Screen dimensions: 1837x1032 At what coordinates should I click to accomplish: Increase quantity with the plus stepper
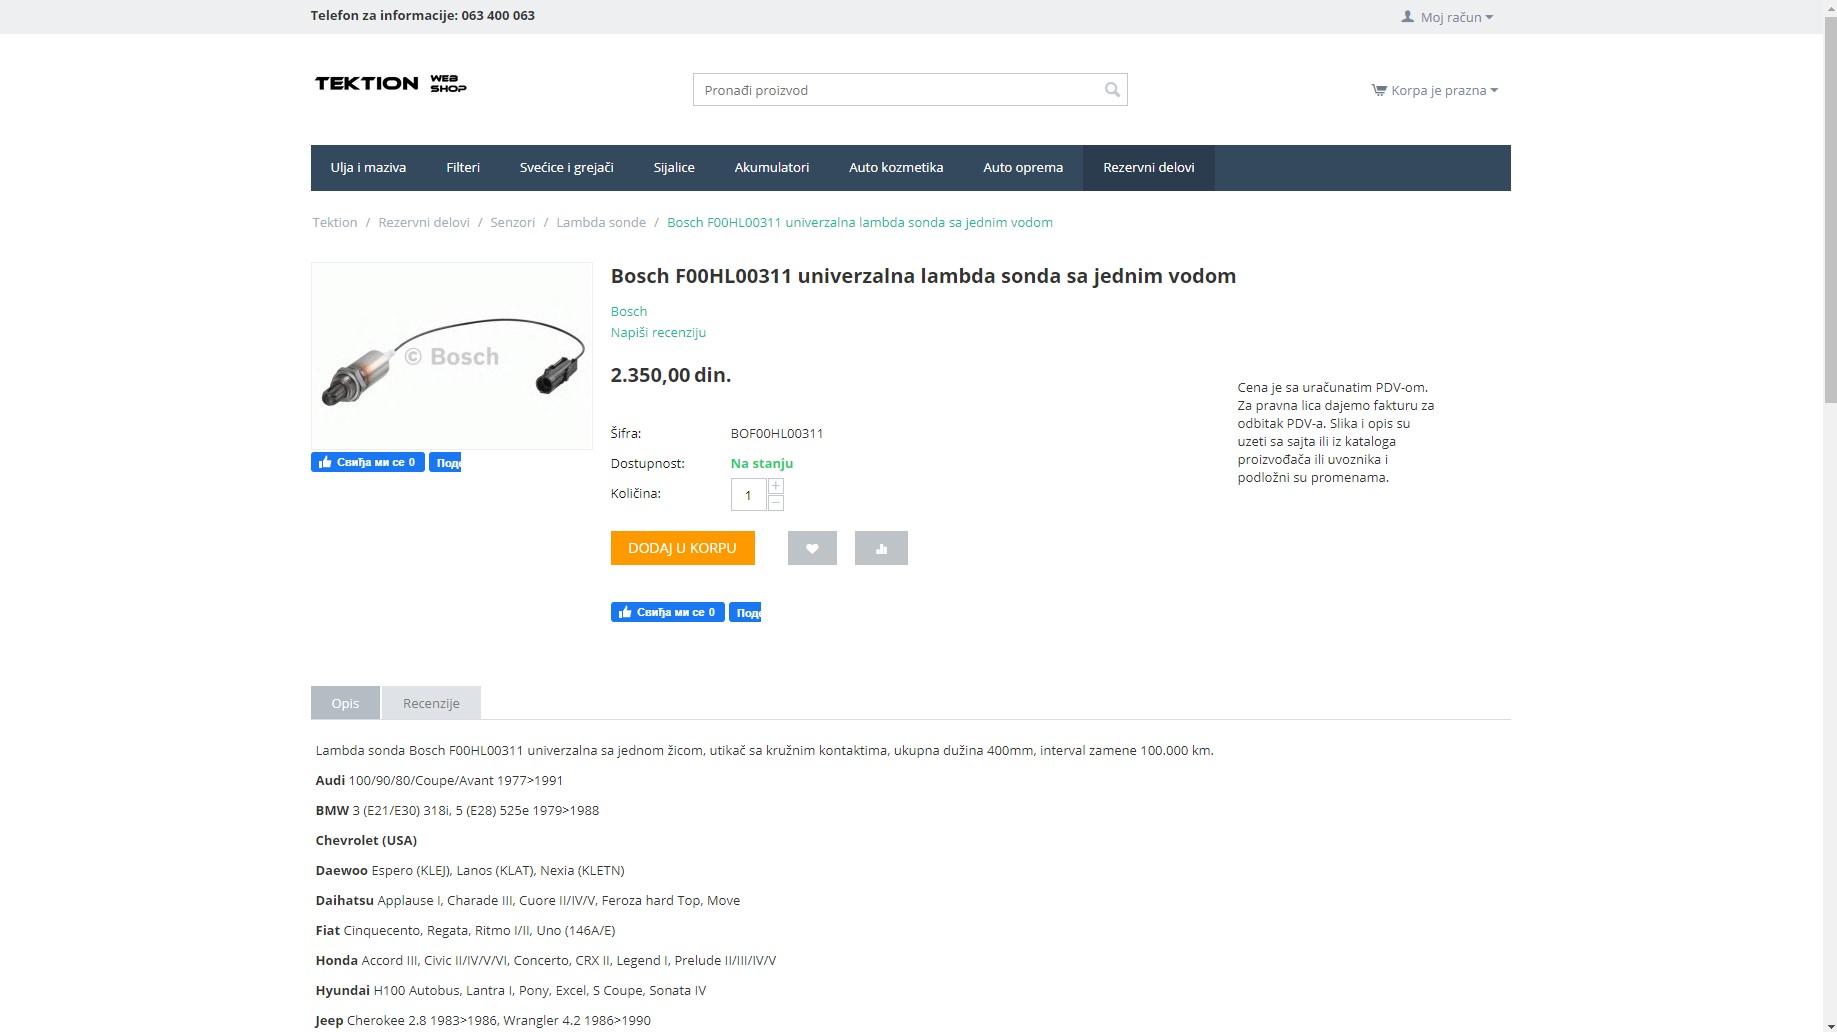pos(775,486)
